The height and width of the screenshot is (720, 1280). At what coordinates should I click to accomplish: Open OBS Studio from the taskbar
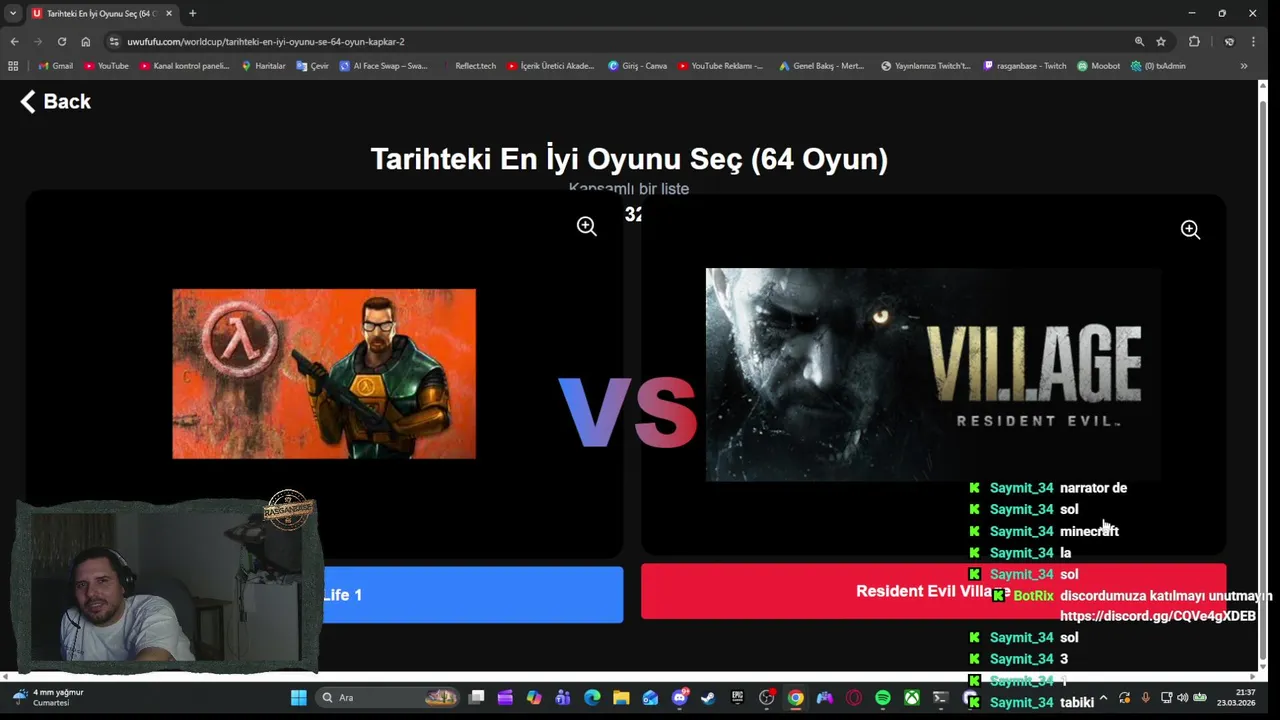click(767, 698)
